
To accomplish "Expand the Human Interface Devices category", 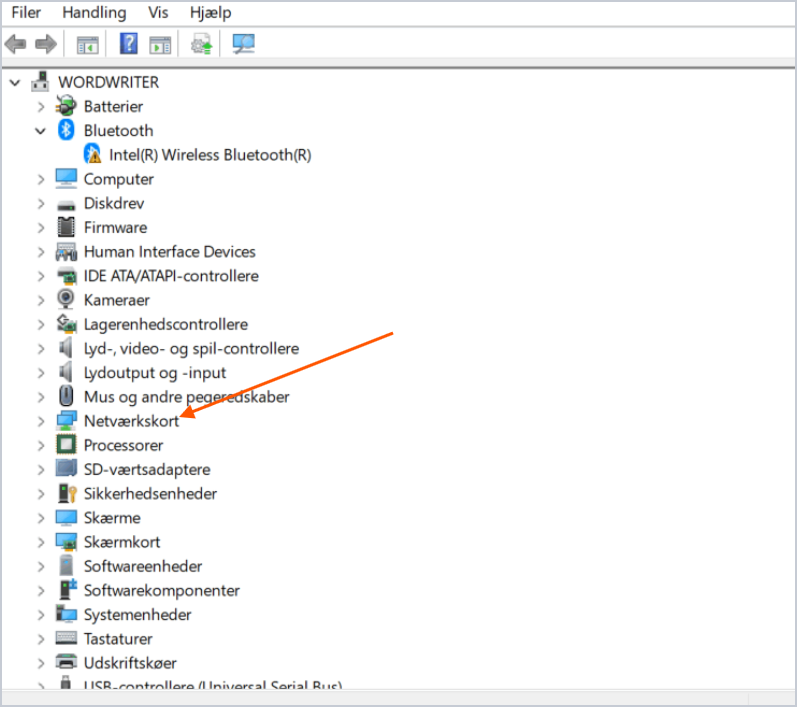I will coord(41,252).
